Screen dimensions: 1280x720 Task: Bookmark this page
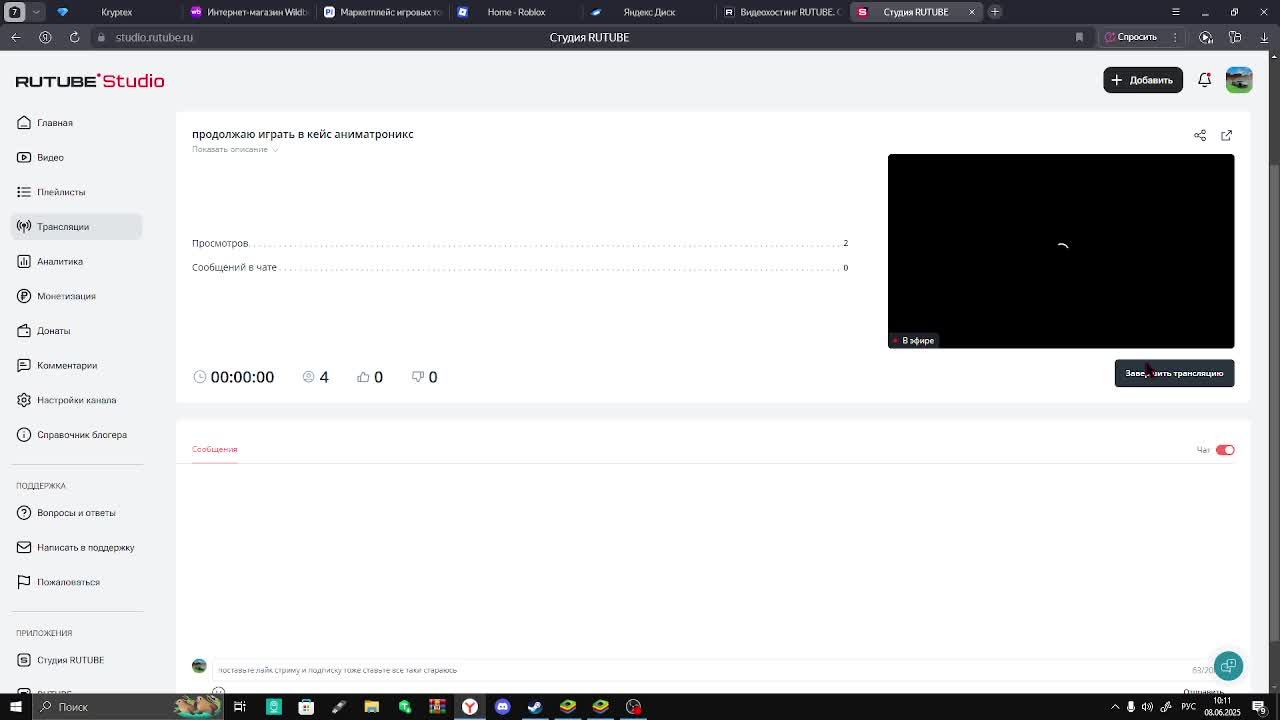click(x=1079, y=37)
